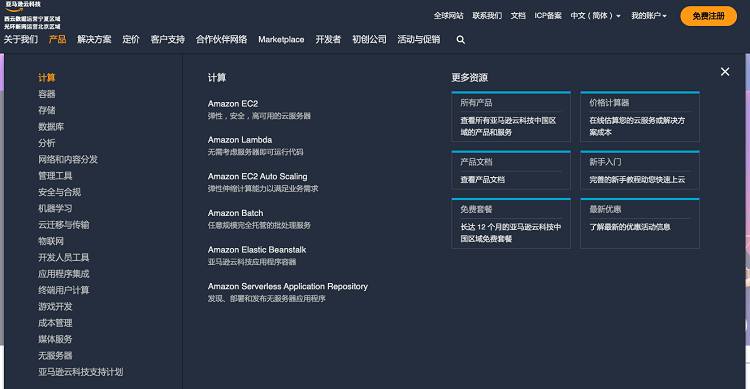
Task: Open the 初创公司 menu item
Action: (x=369, y=39)
